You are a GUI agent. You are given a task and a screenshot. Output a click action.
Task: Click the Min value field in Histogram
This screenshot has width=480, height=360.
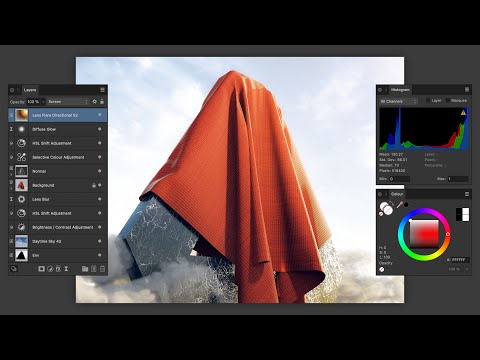pyautogui.click(x=399, y=179)
